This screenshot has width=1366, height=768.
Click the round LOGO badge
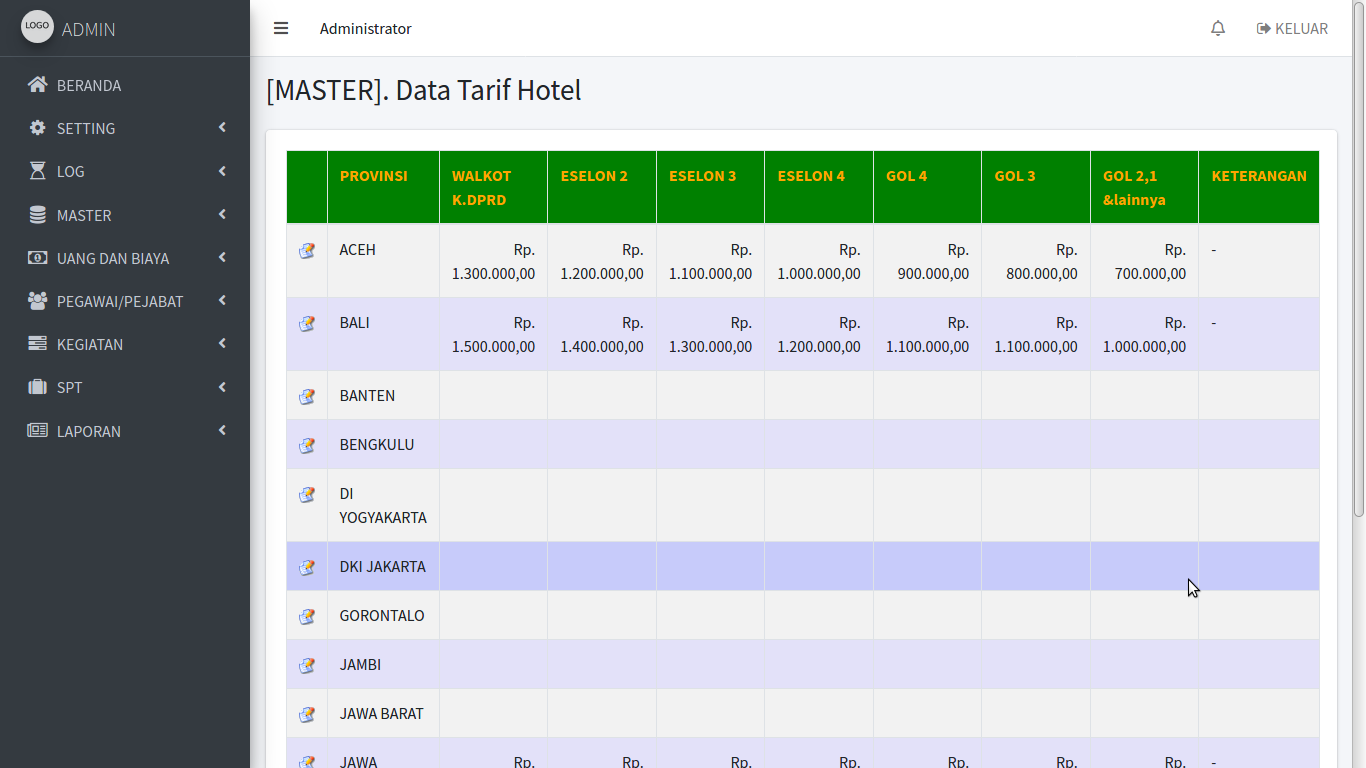point(37,26)
